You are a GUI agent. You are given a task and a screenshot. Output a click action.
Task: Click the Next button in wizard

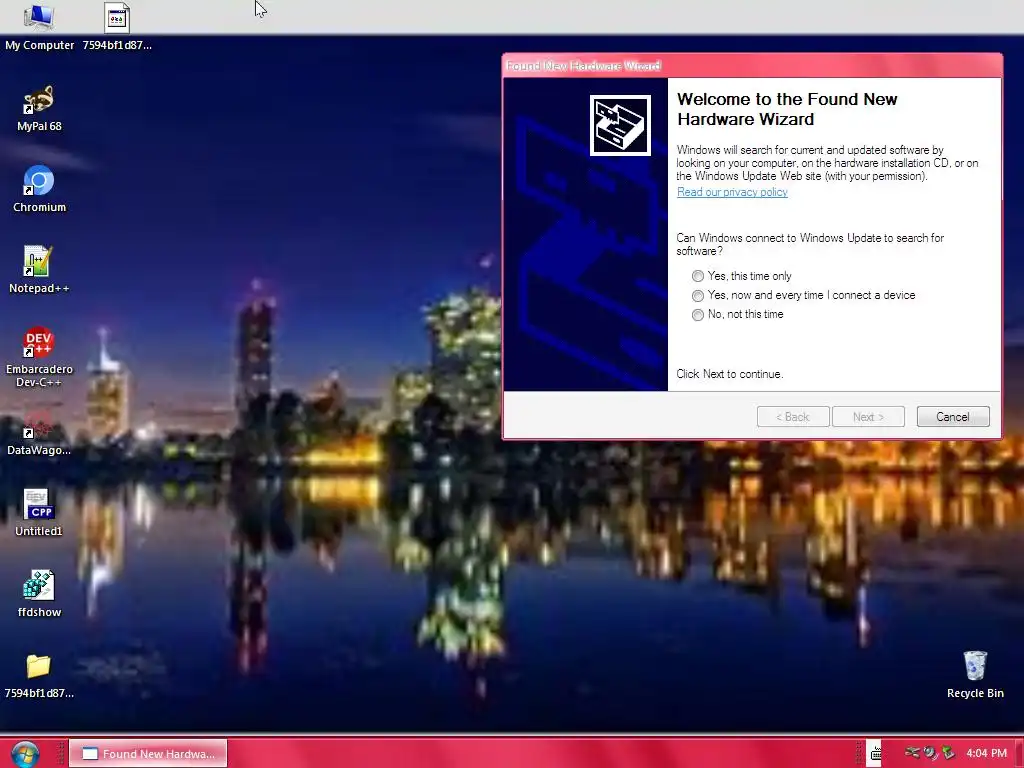tap(868, 417)
